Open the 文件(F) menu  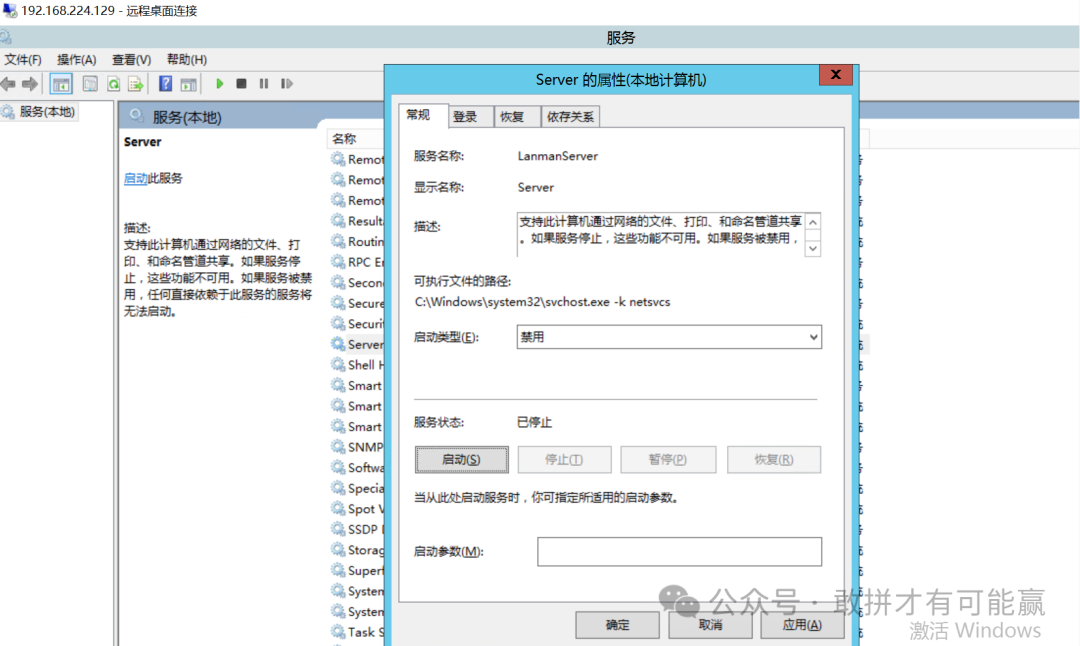click(x=23, y=60)
